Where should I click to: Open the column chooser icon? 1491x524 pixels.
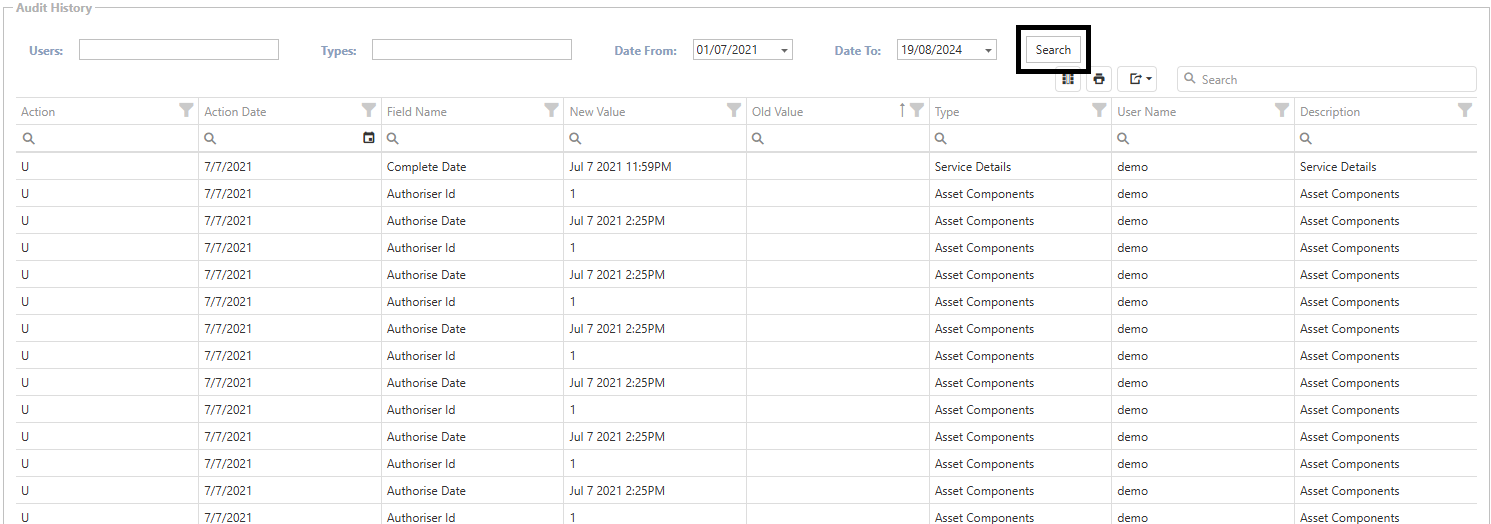[1068, 80]
